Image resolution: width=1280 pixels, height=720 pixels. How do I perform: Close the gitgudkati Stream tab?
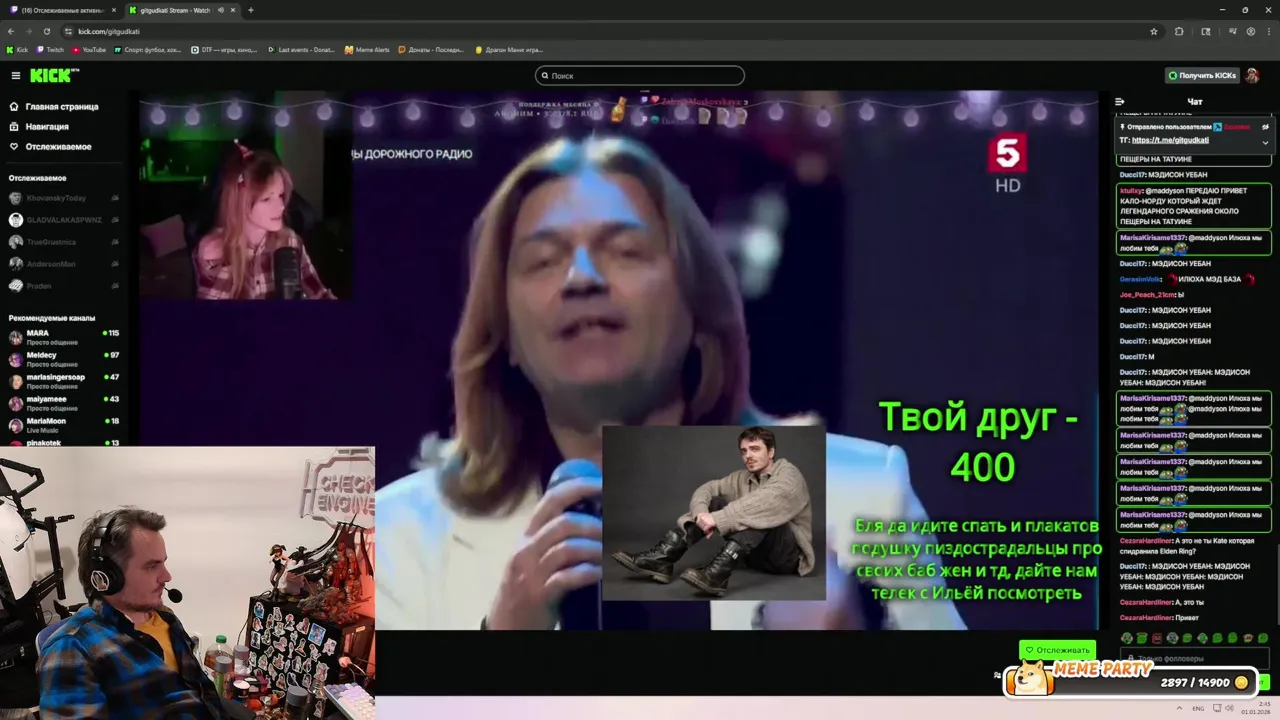pyautogui.click(x=232, y=10)
